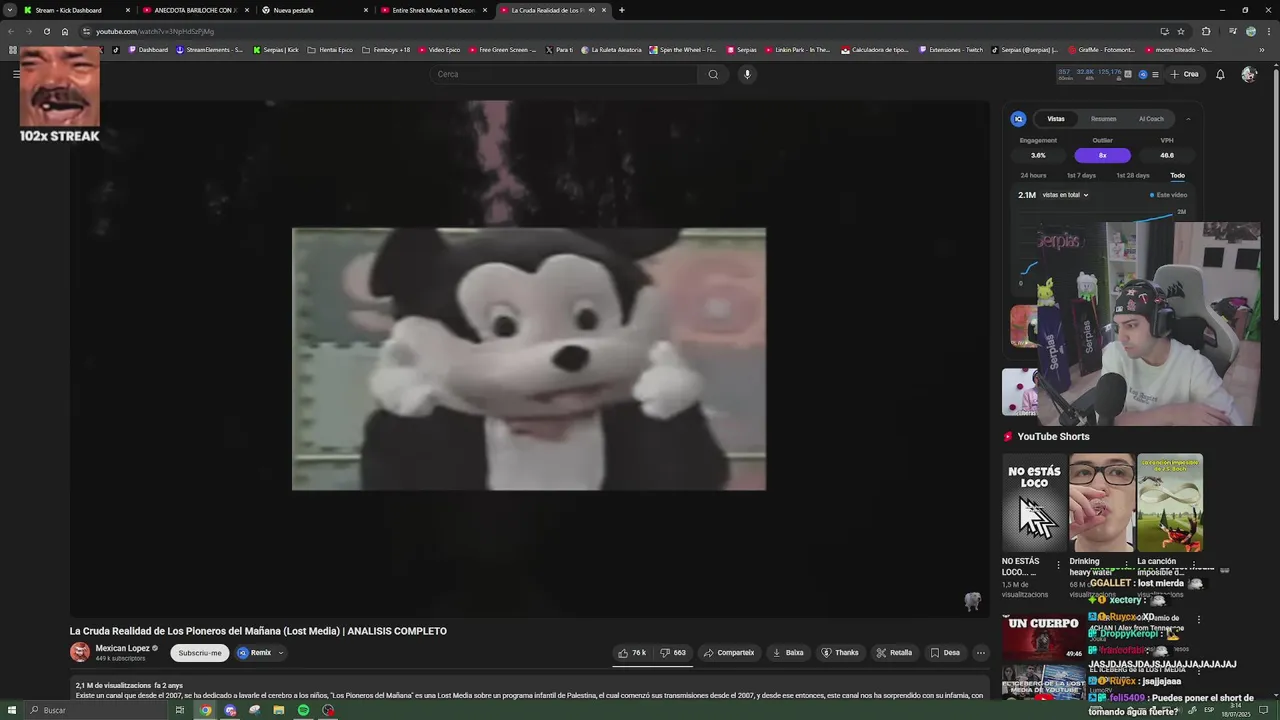This screenshot has width=1280, height=720.
Task: Click the video player to pause
Action: pyautogui.click(x=529, y=359)
